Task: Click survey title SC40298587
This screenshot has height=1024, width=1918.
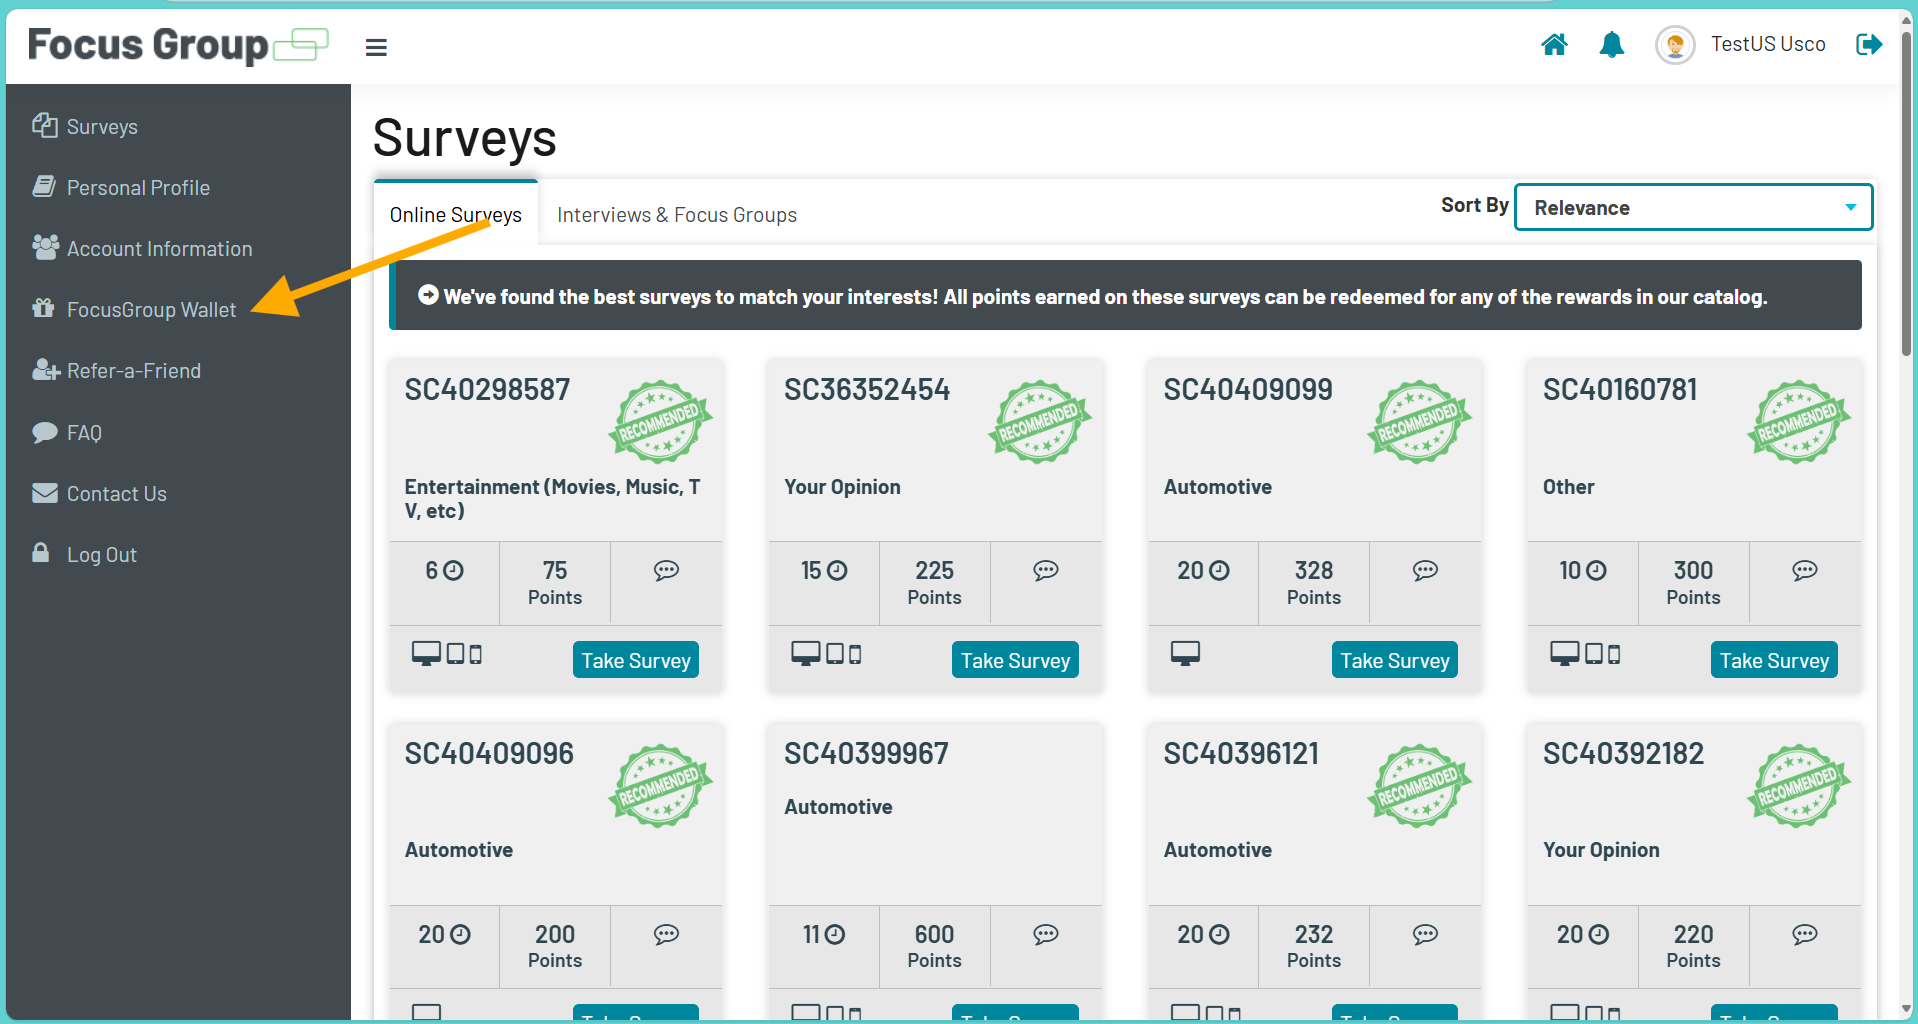Action: [487, 389]
